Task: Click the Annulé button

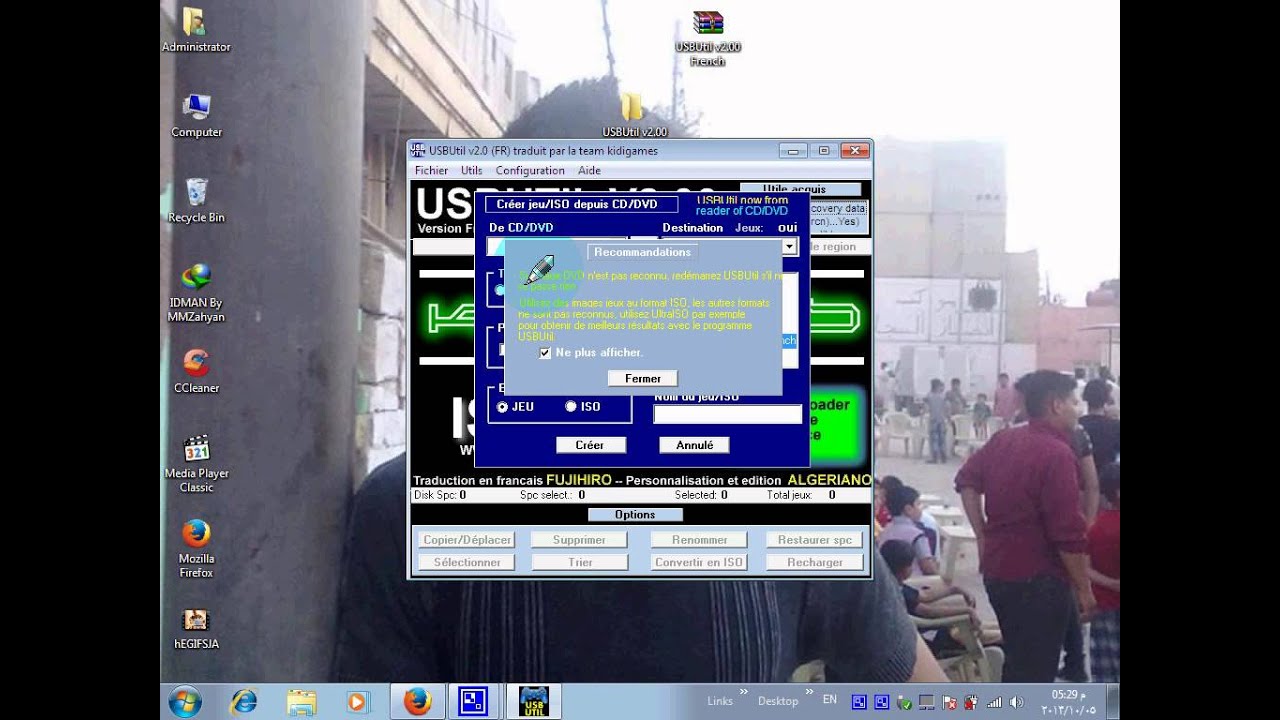Action: pyautogui.click(x=695, y=445)
